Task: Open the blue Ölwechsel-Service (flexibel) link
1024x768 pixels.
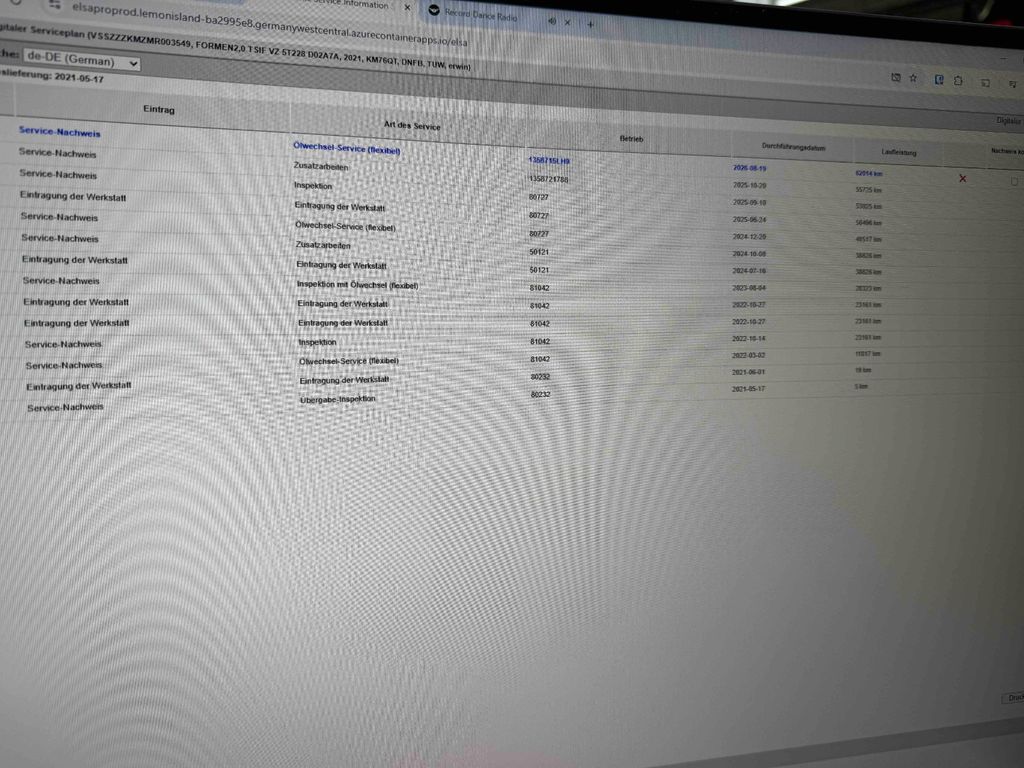Action: pyautogui.click(x=347, y=148)
